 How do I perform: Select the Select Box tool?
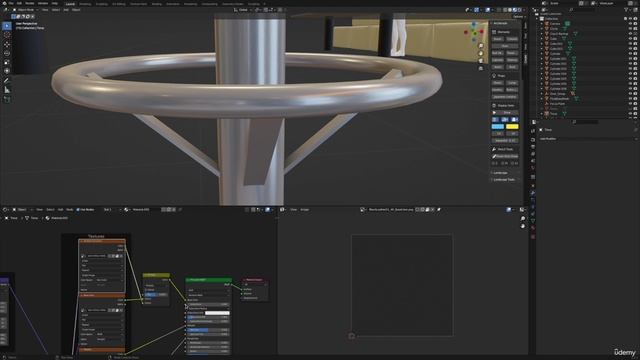(7, 26)
